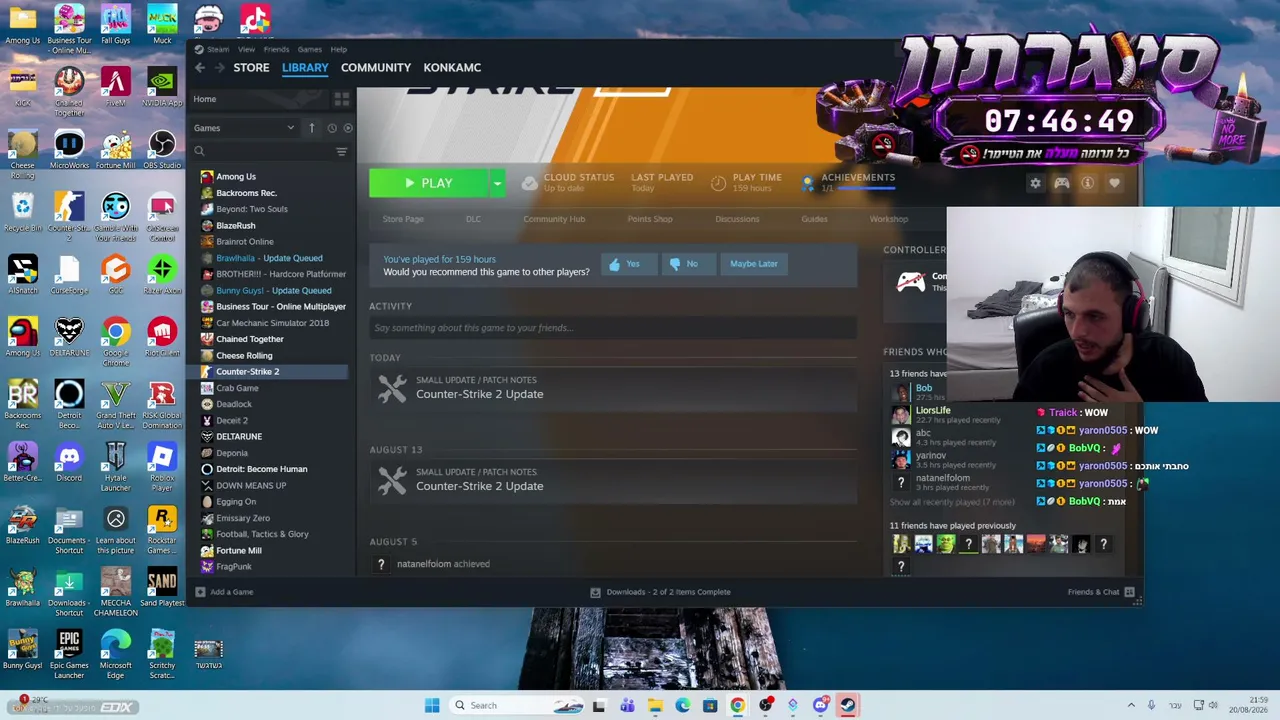Switch to the COMMUNITY tab
This screenshot has height=720, width=1280.
coord(376,67)
